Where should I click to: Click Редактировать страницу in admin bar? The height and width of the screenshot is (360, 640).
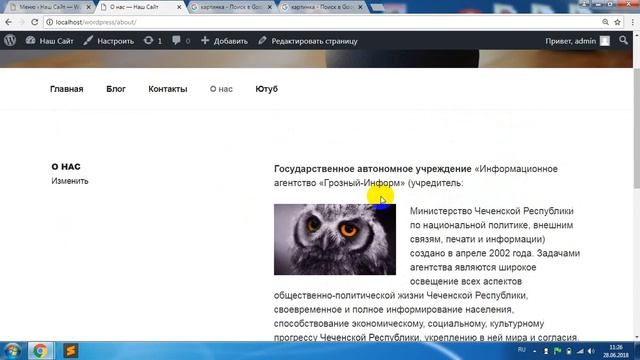point(308,41)
